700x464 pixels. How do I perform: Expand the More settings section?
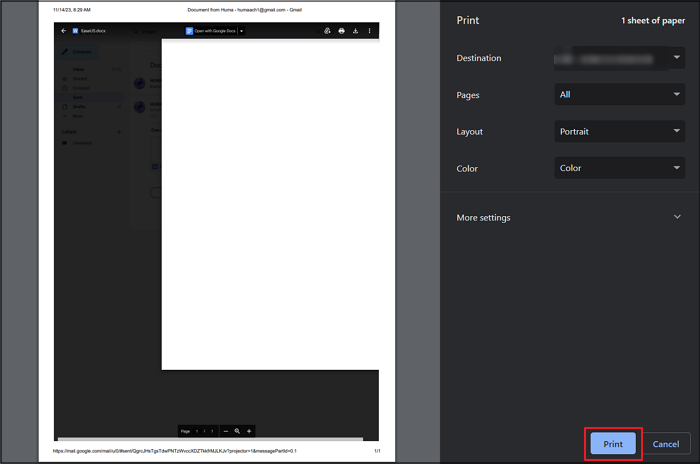click(x=569, y=217)
